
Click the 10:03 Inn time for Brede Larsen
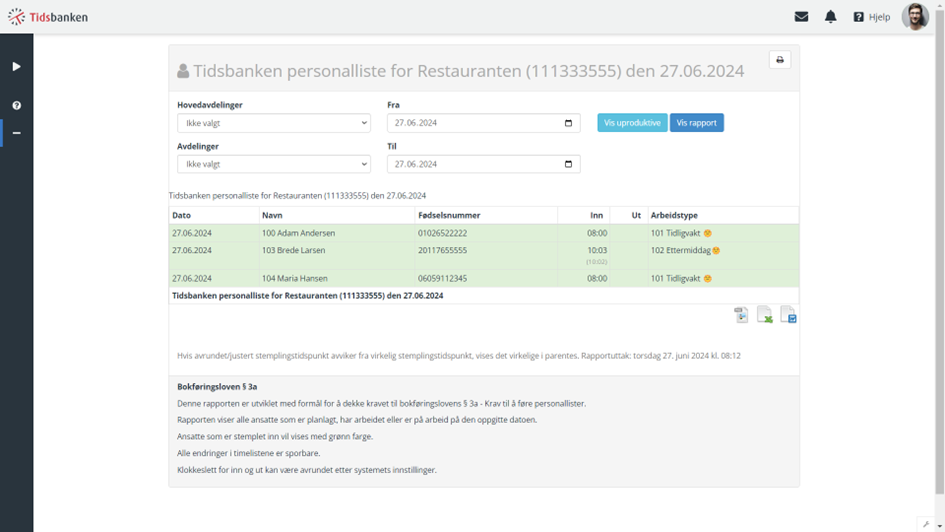tap(597, 250)
